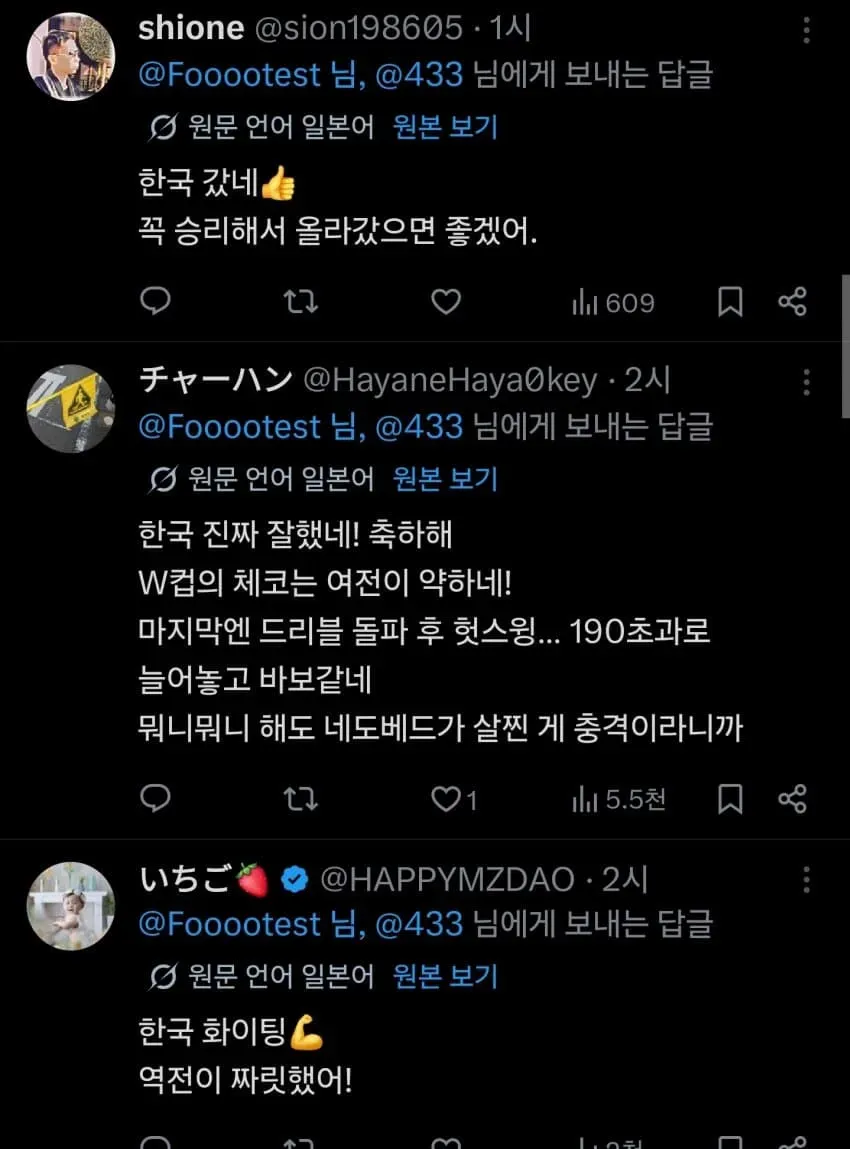This screenshot has height=1149, width=850.
Task: Open more options for チャーハン's tweet
Action: coord(806,382)
